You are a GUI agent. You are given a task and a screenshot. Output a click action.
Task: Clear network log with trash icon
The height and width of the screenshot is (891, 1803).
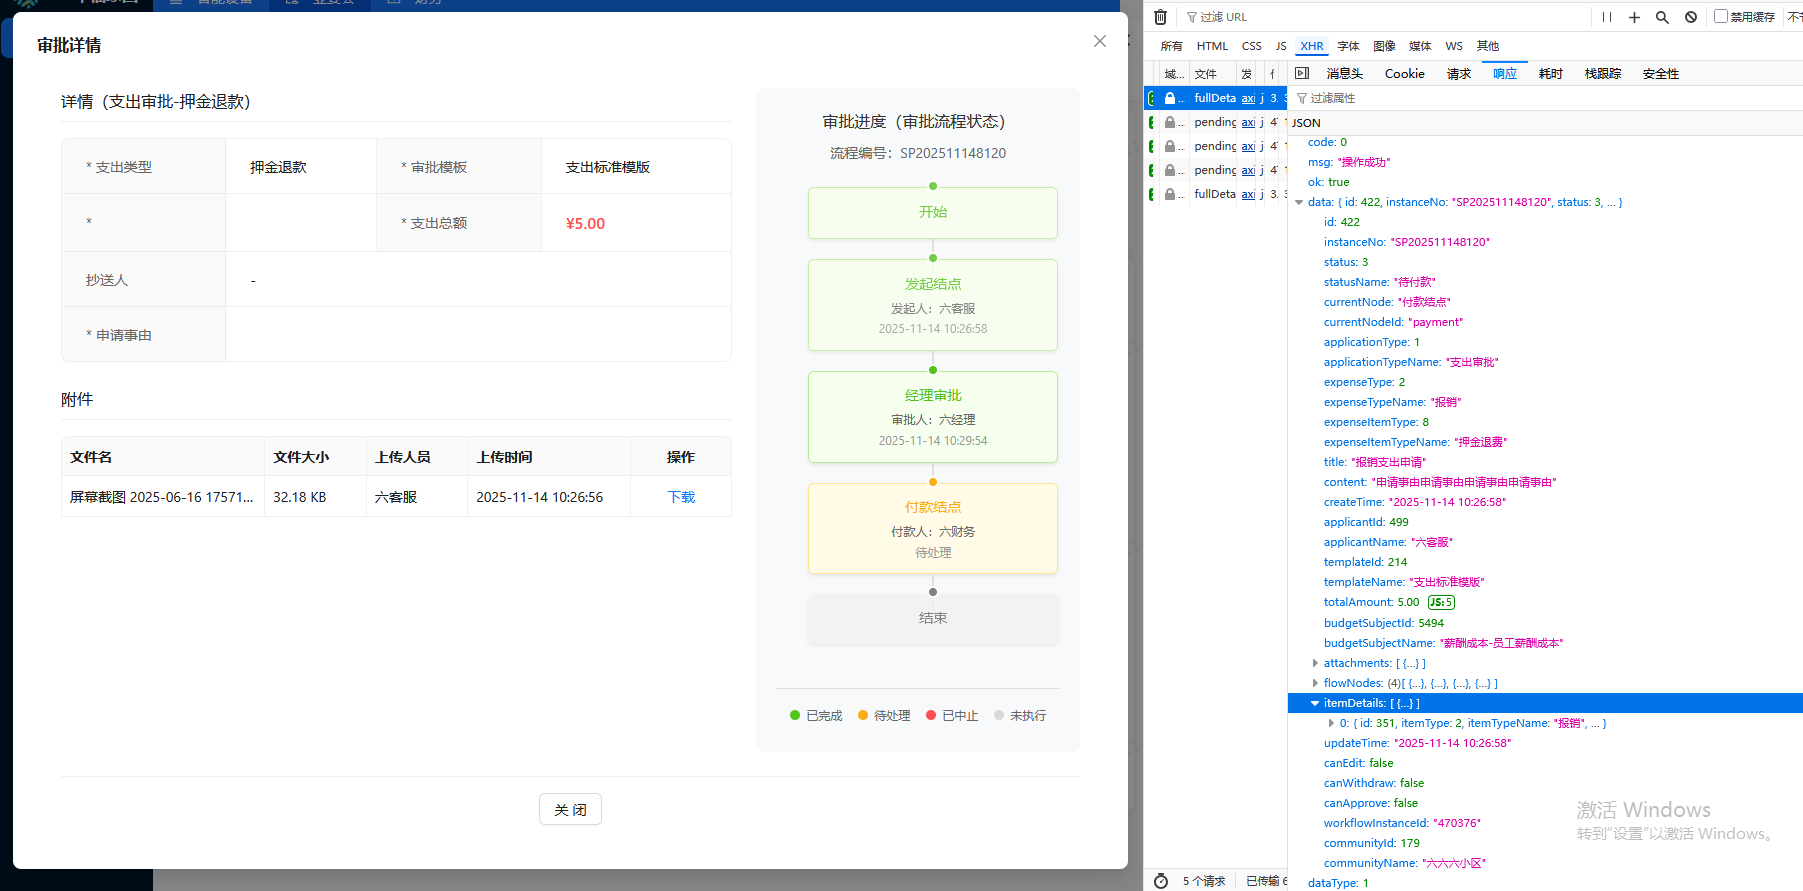tap(1160, 17)
